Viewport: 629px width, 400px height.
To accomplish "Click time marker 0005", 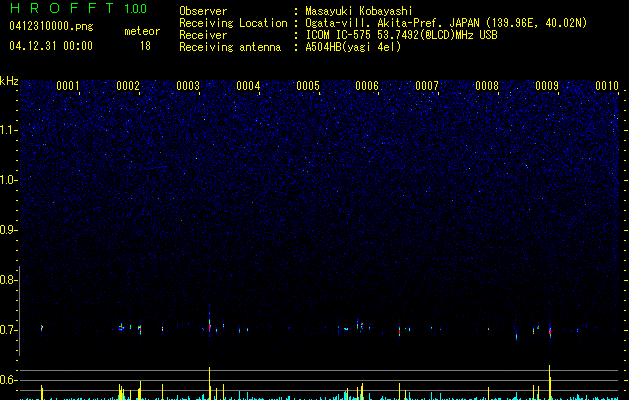I will [x=308, y=86].
